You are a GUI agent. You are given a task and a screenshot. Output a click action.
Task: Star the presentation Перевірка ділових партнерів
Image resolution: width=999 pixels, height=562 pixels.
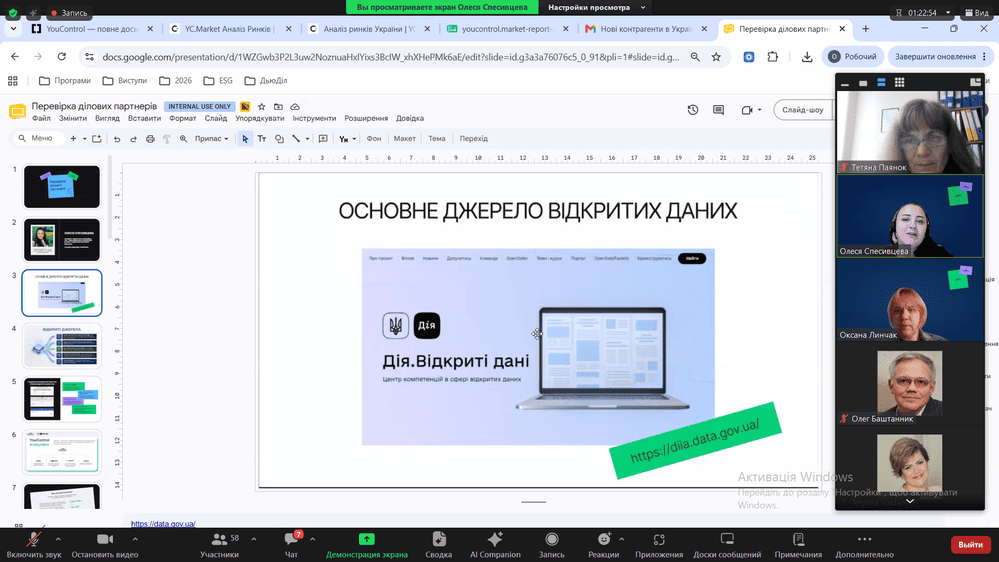tap(261, 106)
